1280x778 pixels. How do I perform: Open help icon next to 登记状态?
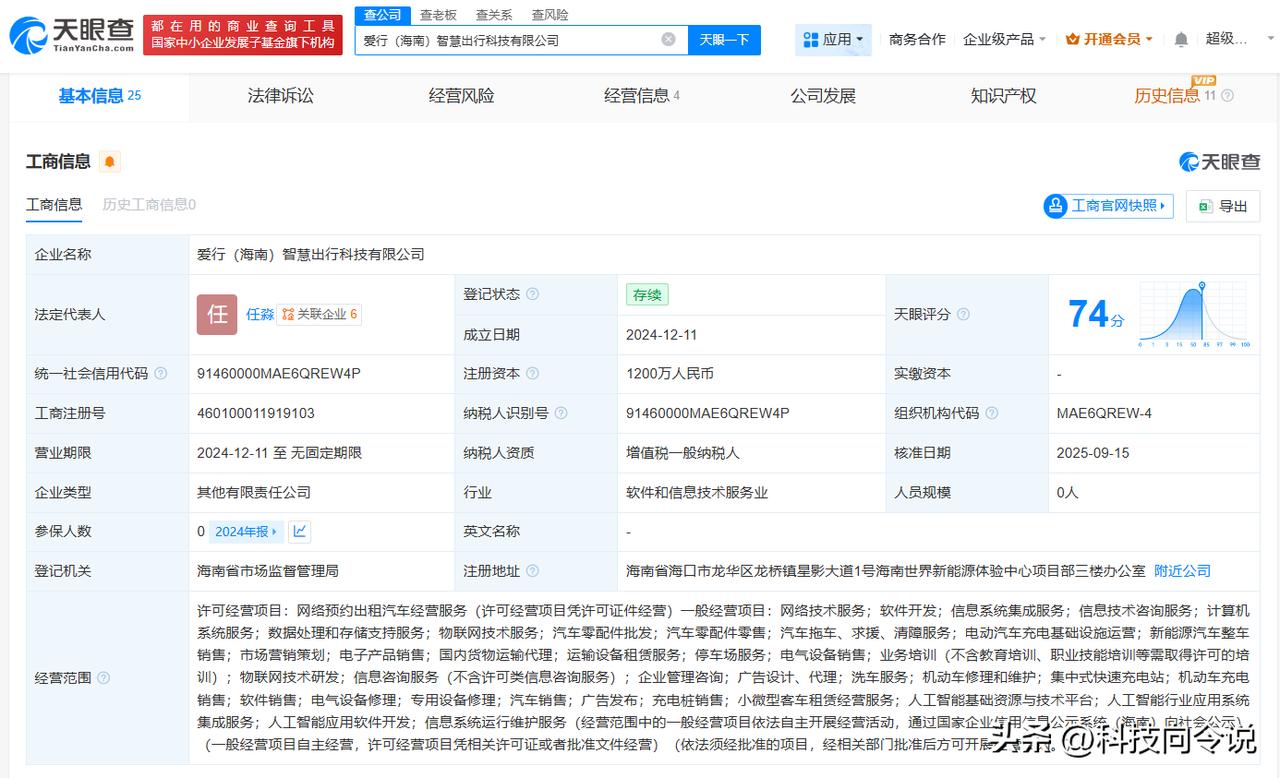532,294
